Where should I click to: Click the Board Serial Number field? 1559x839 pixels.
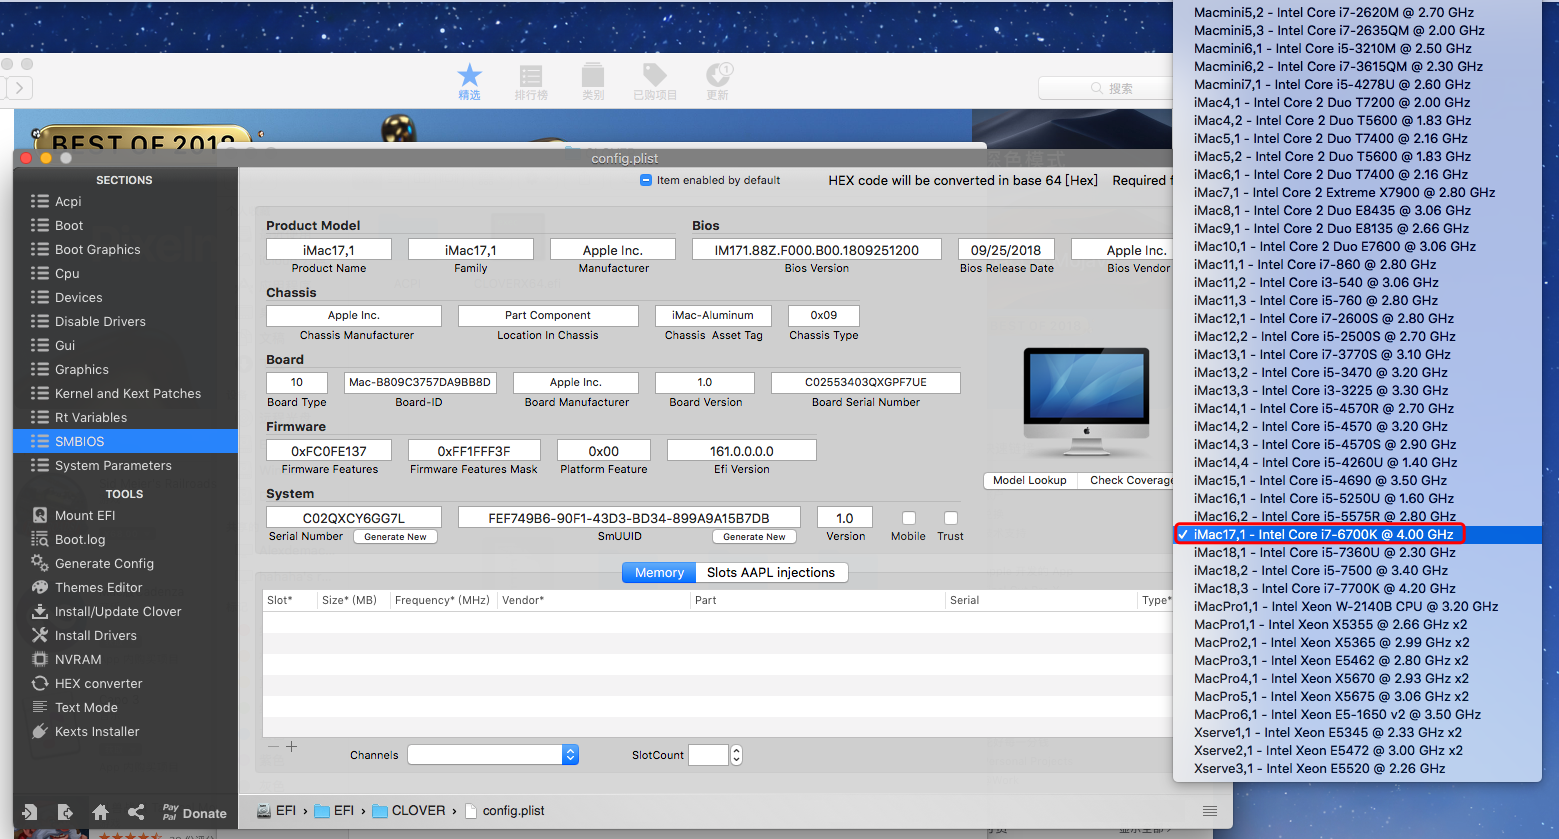coord(866,382)
